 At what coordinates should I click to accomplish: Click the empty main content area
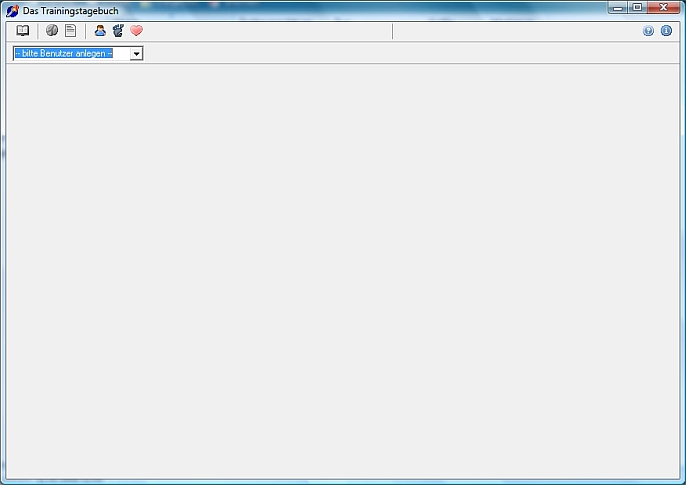343,270
